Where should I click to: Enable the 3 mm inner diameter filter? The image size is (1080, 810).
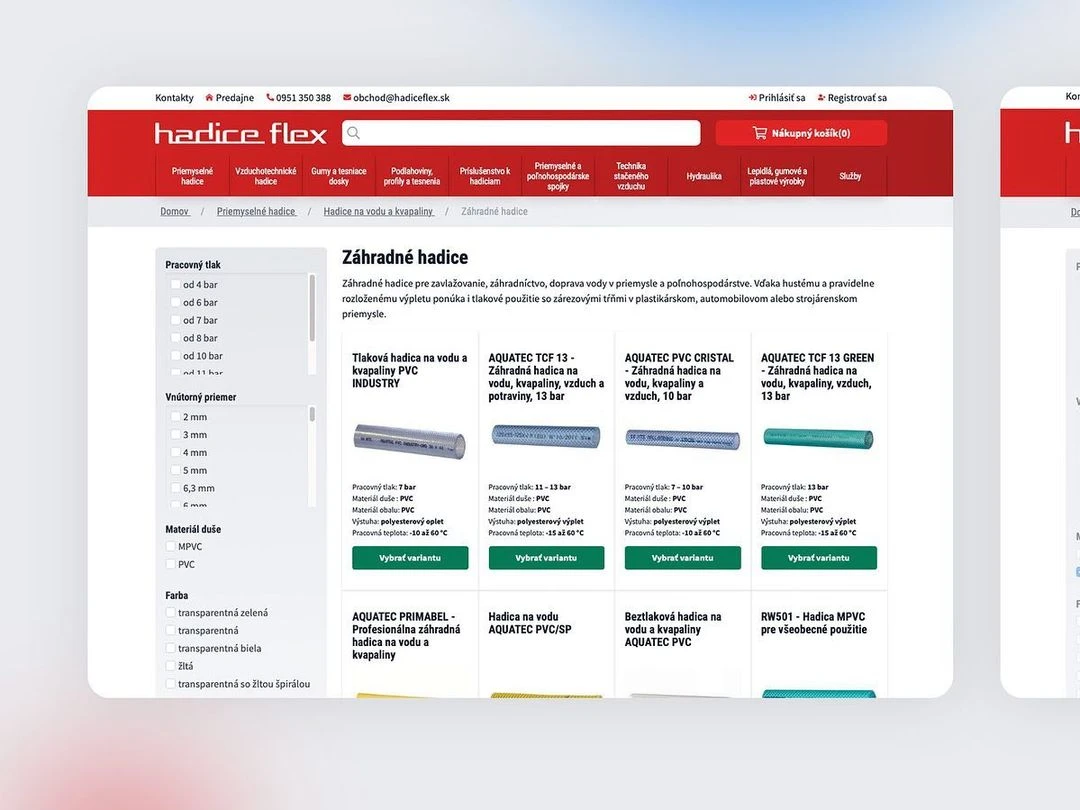[x=176, y=435]
